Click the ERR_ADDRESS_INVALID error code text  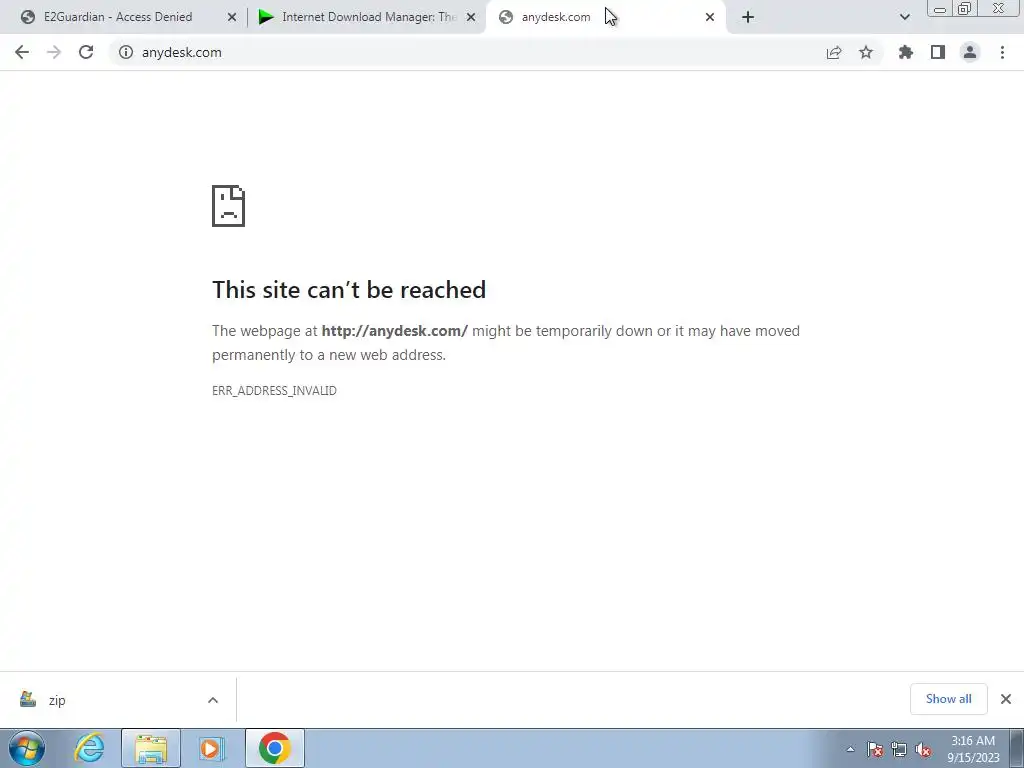pos(274,391)
